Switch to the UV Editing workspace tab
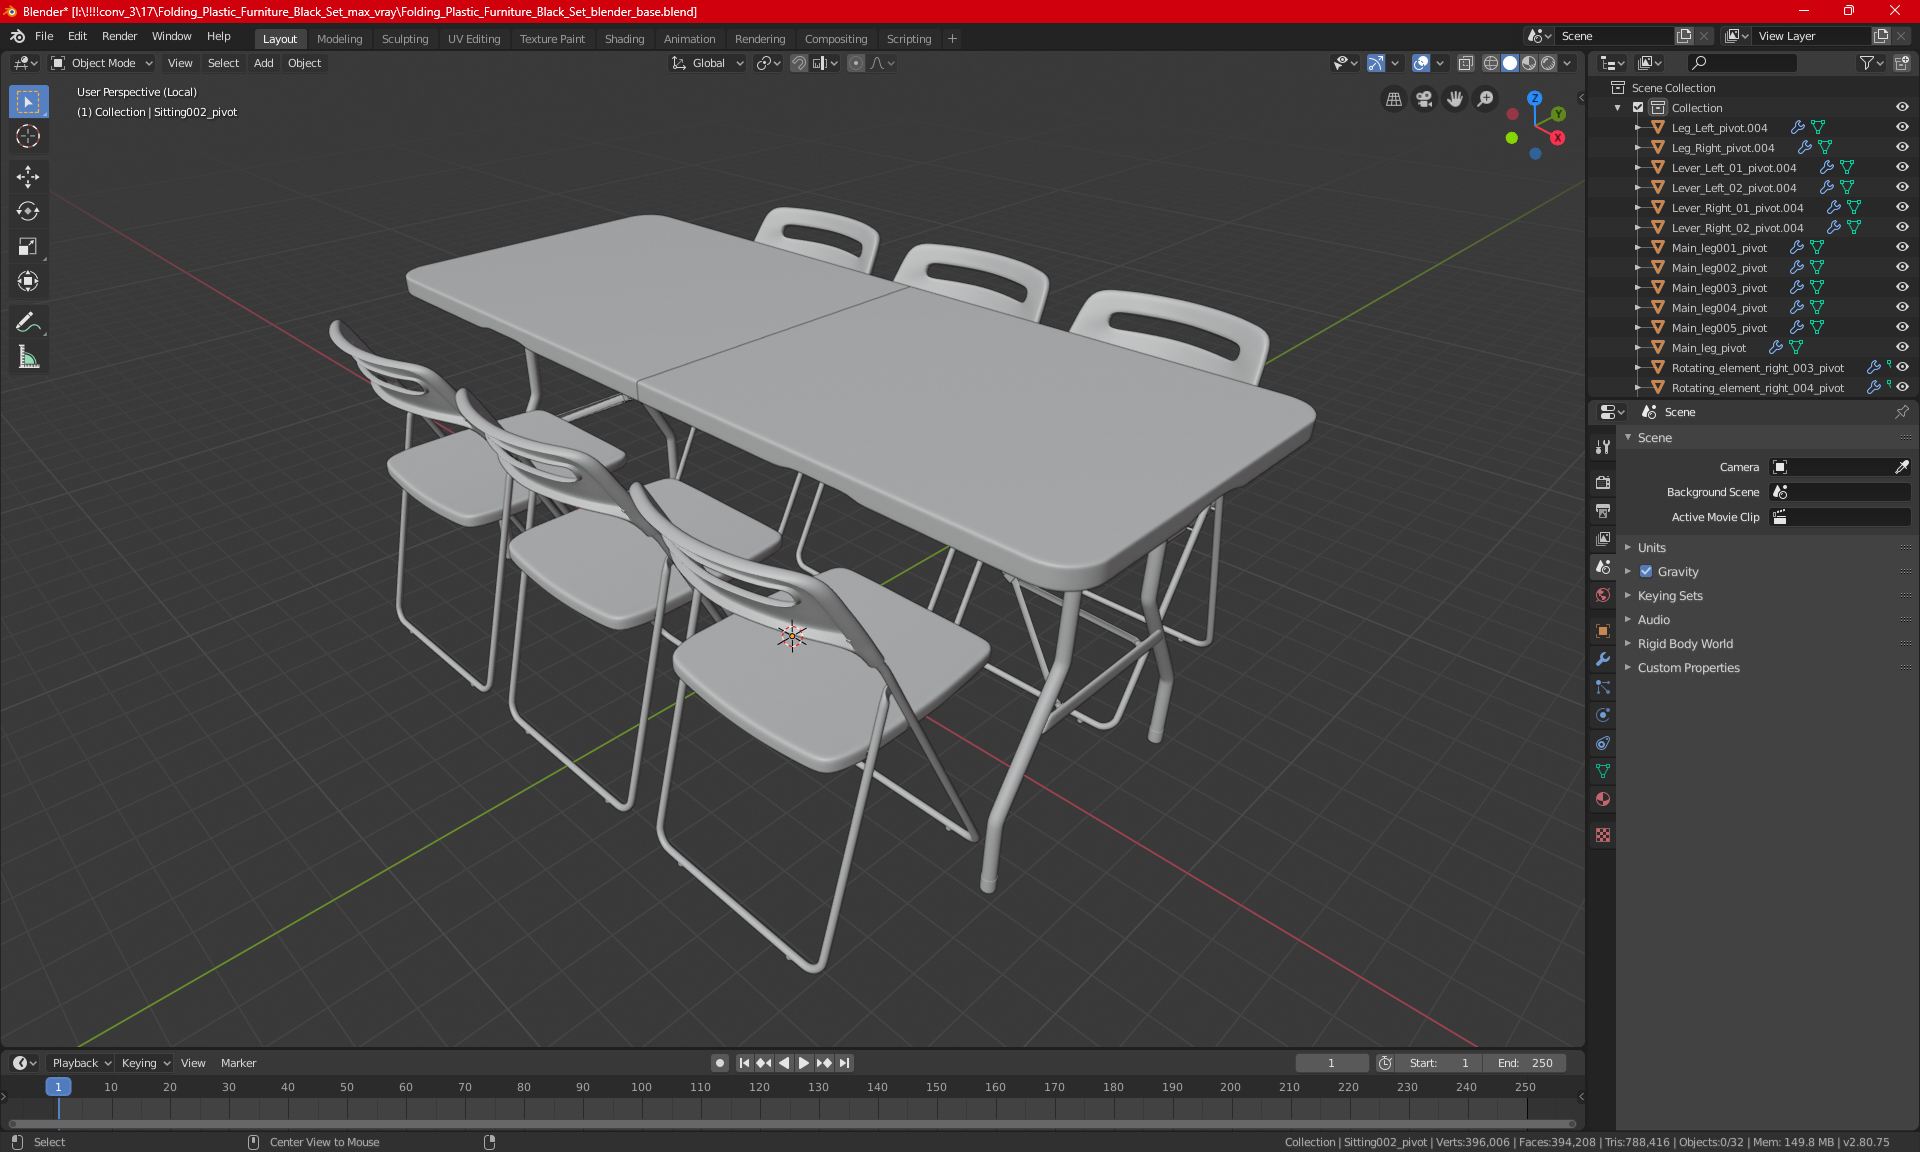 pyautogui.click(x=473, y=39)
